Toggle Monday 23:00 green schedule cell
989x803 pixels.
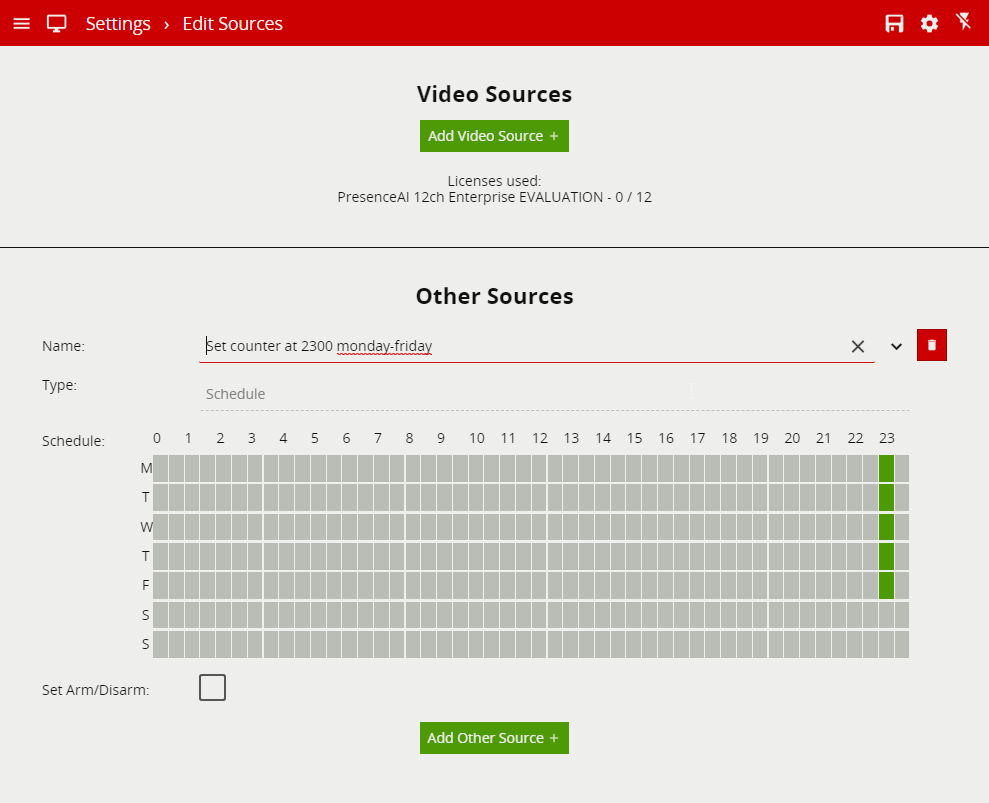(886, 468)
